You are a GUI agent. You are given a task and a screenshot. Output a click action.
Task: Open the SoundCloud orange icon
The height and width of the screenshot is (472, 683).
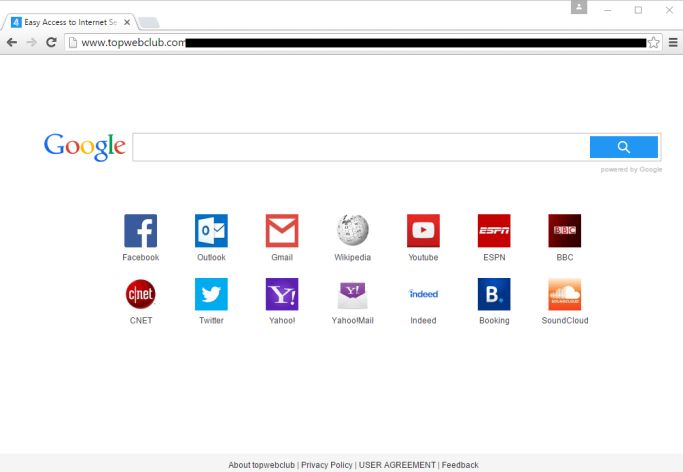[565, 294]
